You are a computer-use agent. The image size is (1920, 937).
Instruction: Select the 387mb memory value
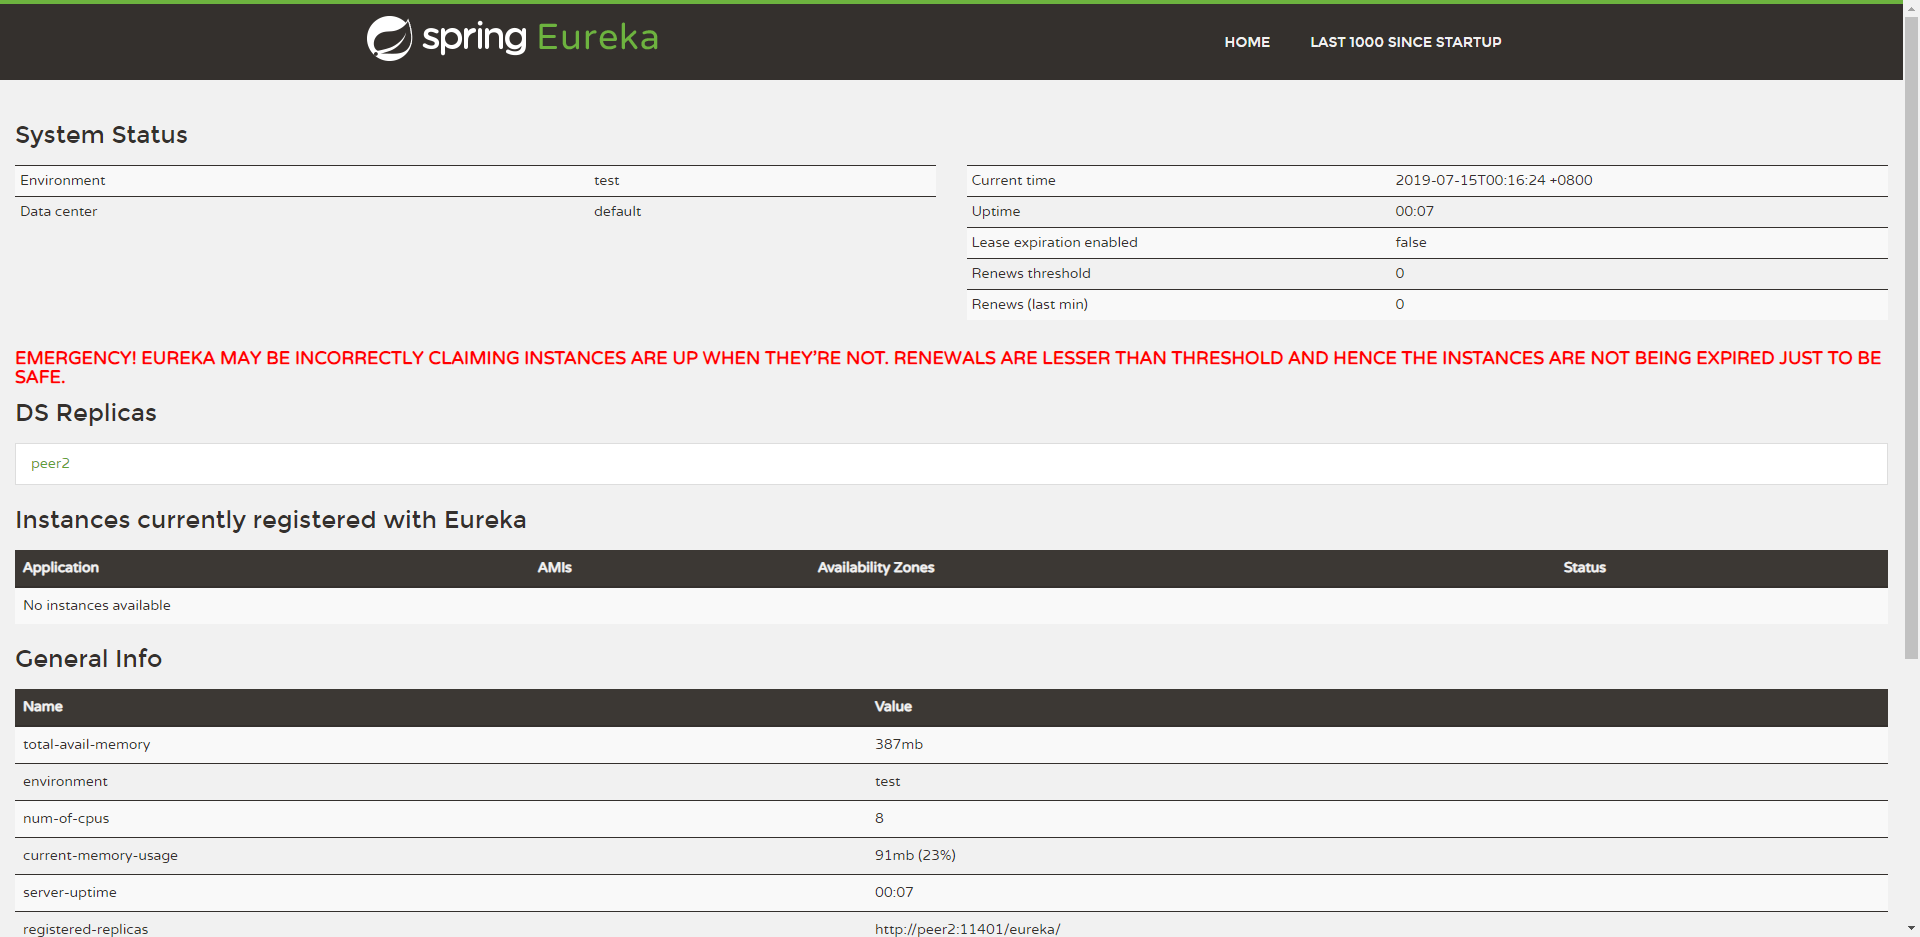click(x=899, y=744)
